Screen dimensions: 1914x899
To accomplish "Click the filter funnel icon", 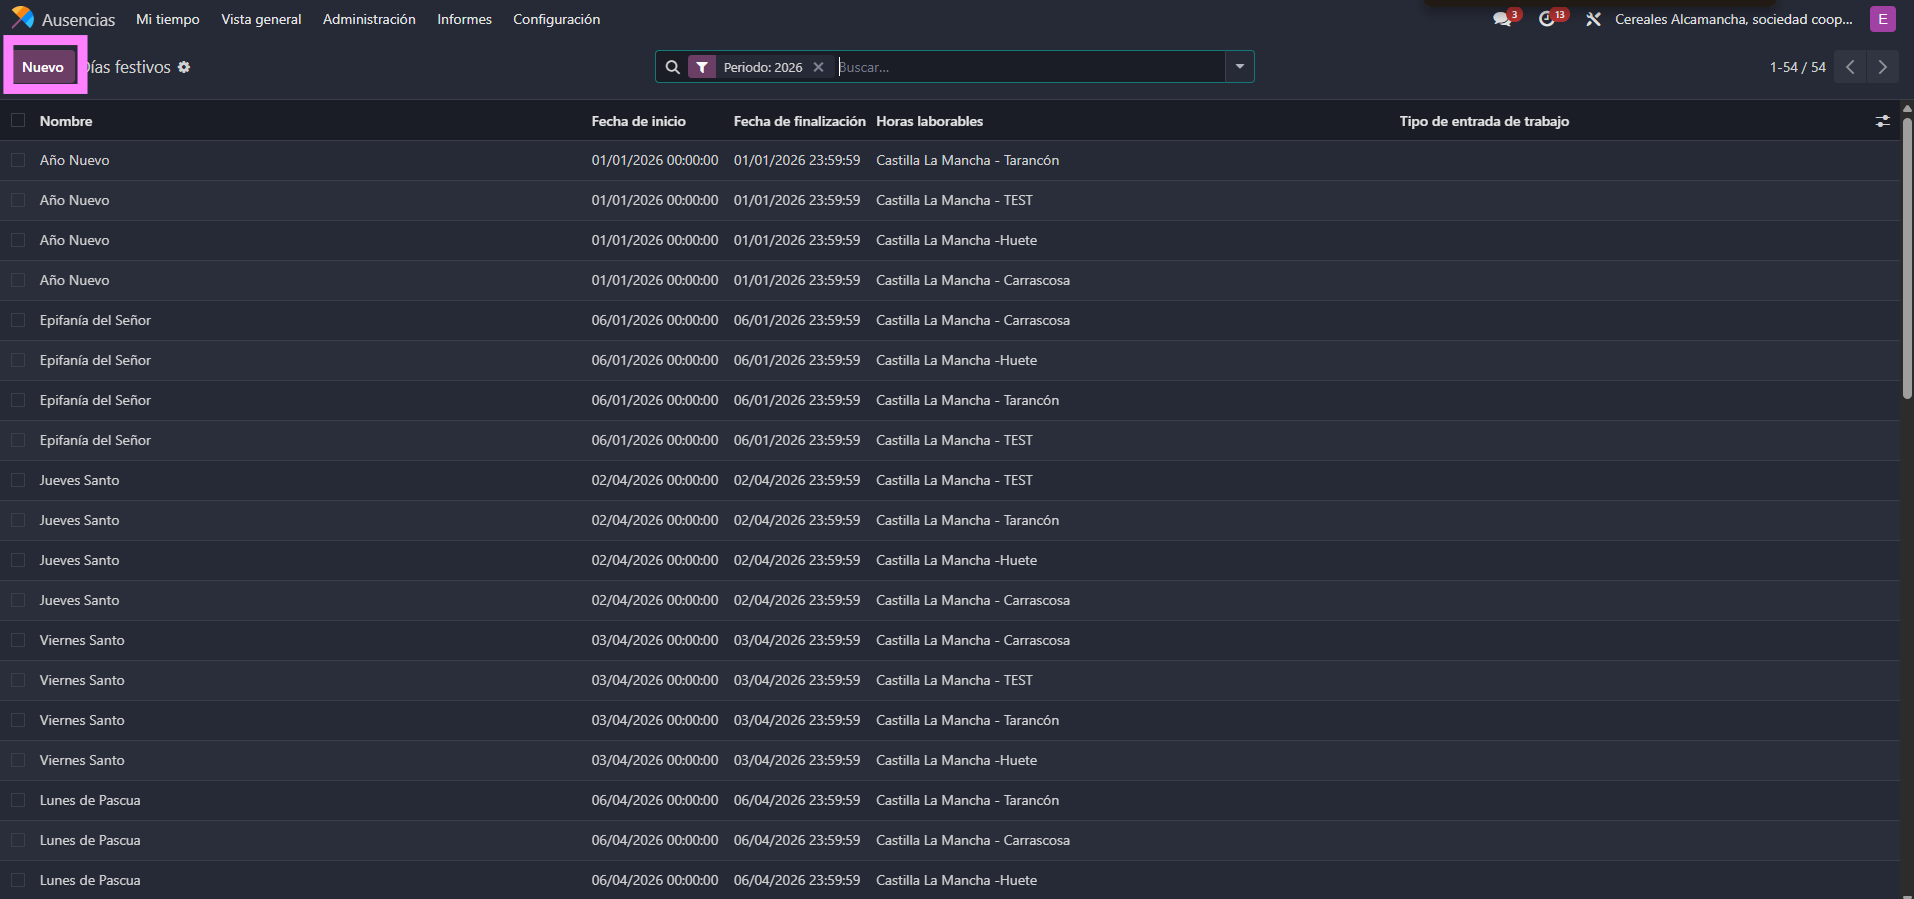I will (x=702, y=67).
